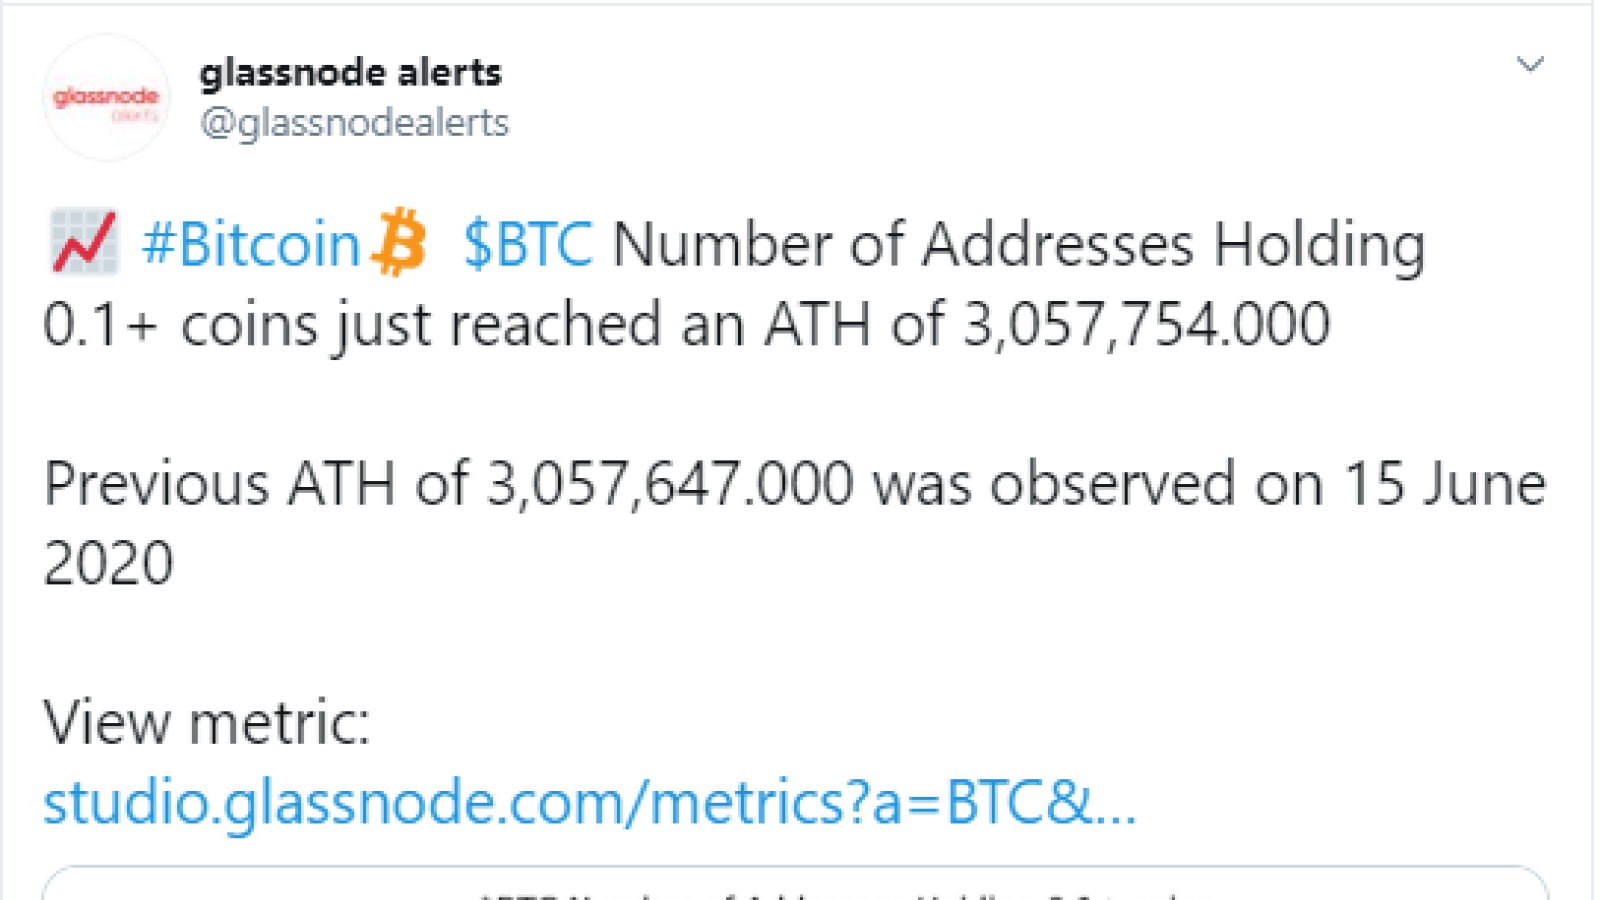Click the 'was observed on' text
Image resolution: width=1600 pixels, height=900 pixels.
(x=1098, y=484)
